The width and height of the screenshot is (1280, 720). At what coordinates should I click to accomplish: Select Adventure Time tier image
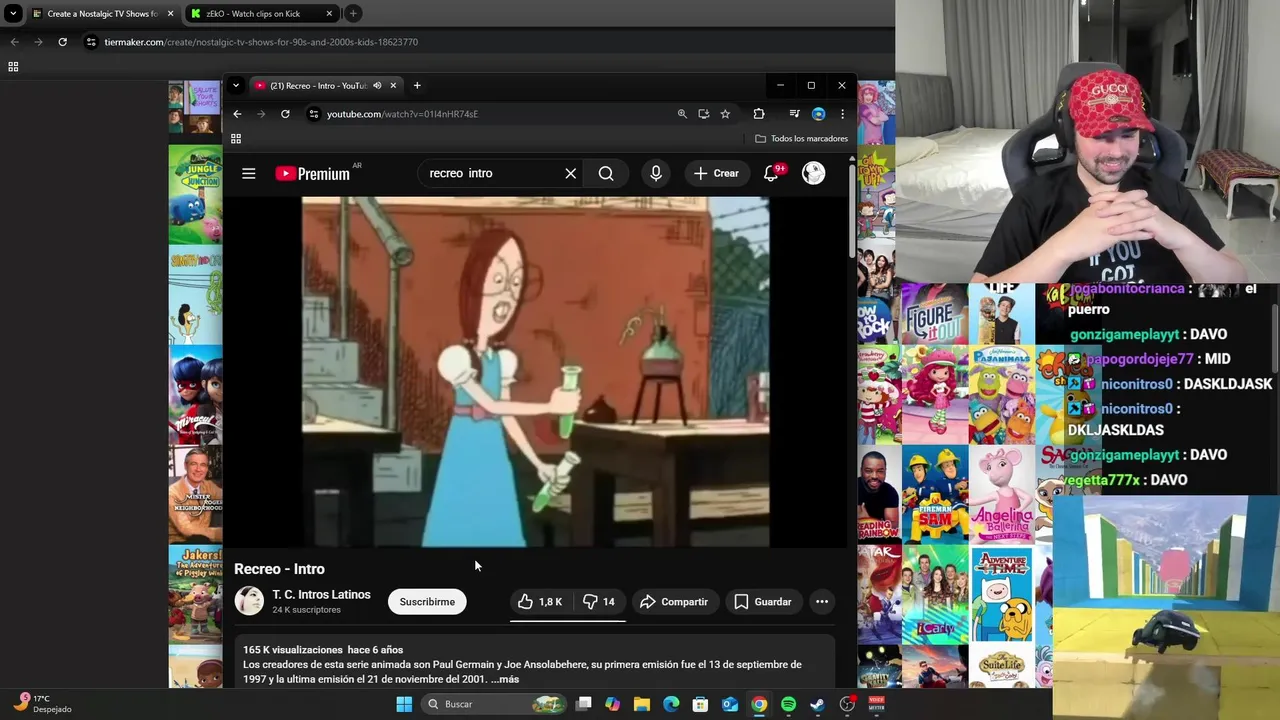[x=1002, y=595]
